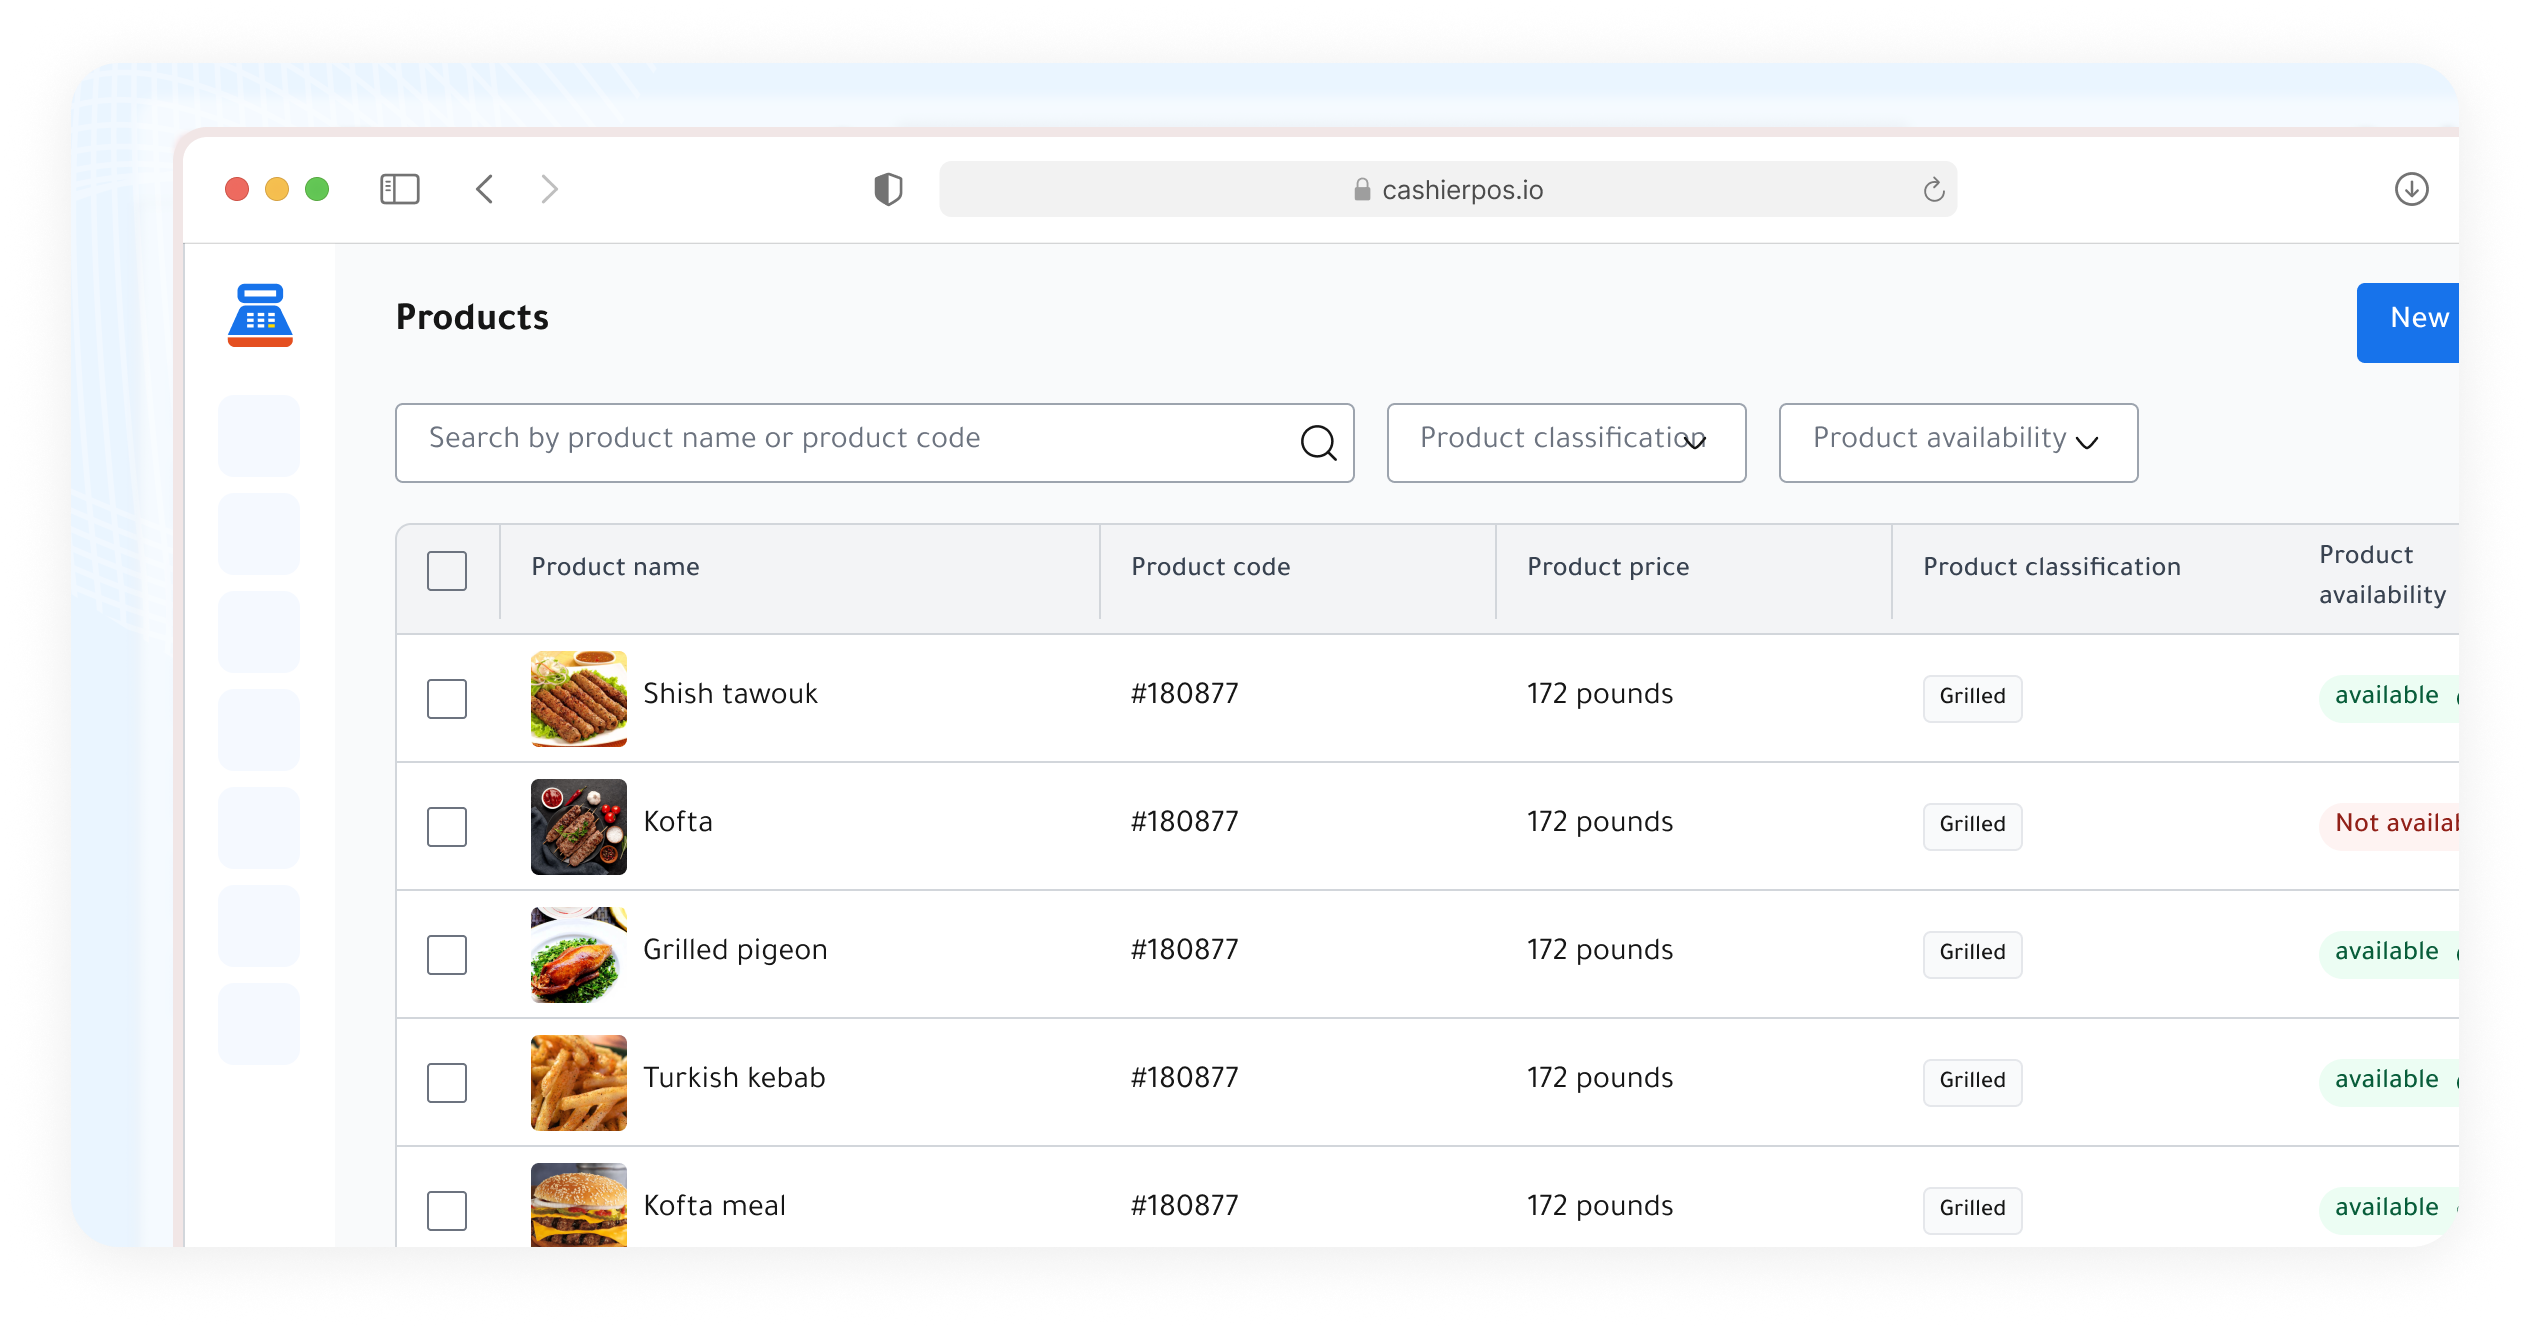
Task: Click the Grilled tag on the Kofta row
Action: pyautogui.click(x=1972, y=826)
